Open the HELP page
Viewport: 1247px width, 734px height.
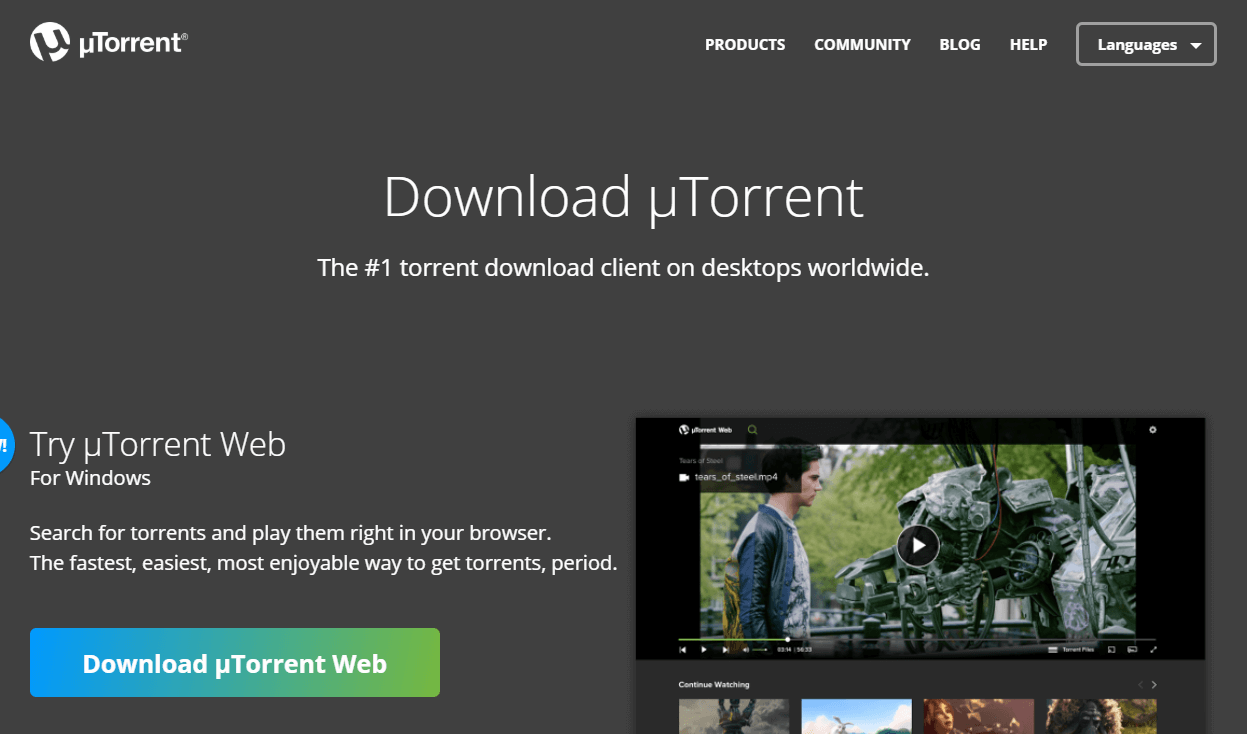(x=1028, y=45)
